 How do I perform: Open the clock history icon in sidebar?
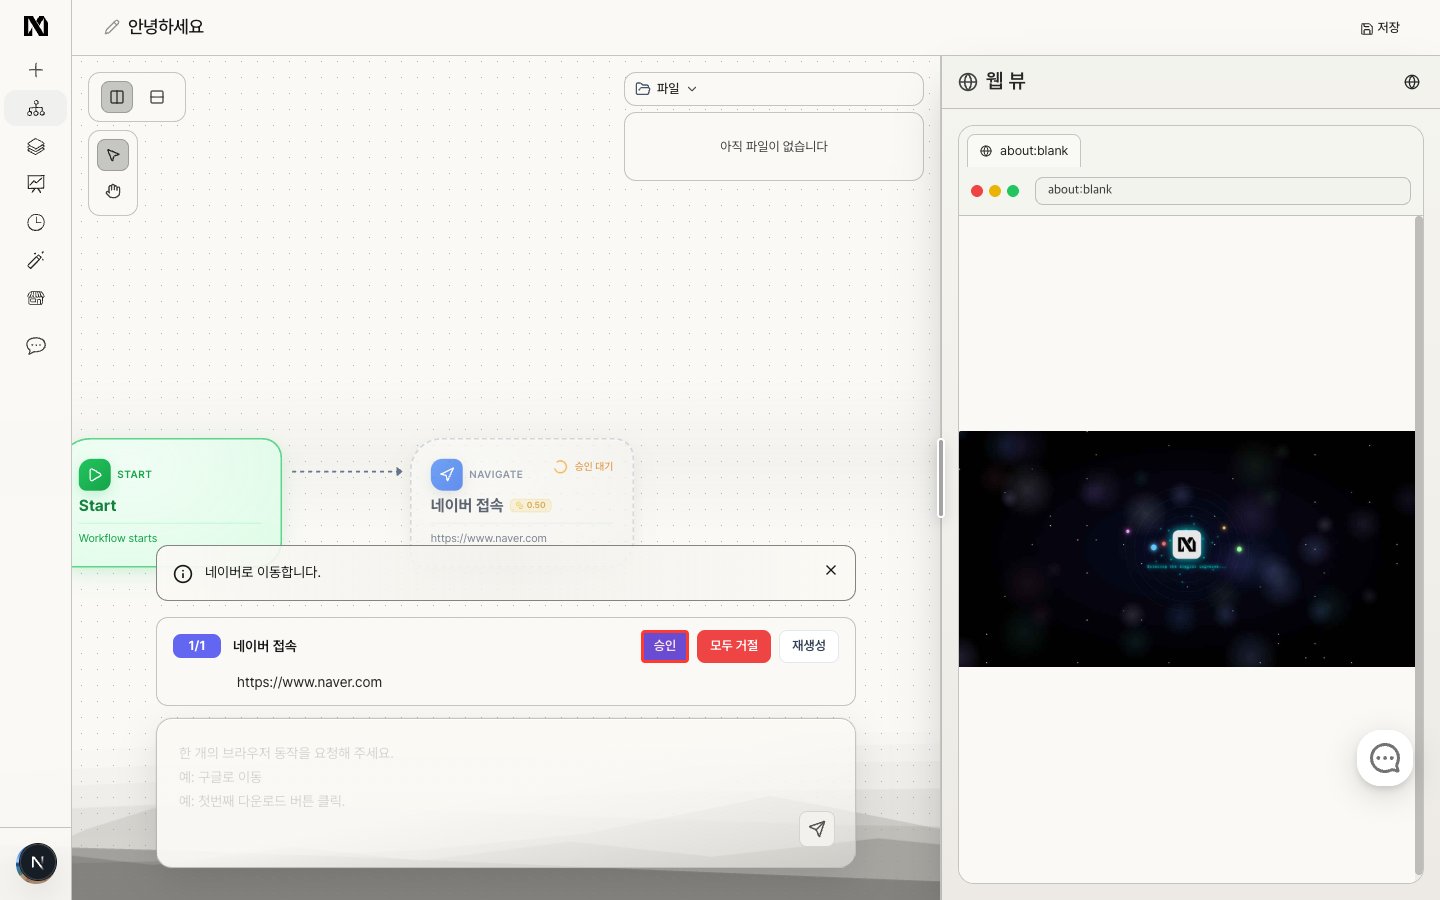point(36,222)
